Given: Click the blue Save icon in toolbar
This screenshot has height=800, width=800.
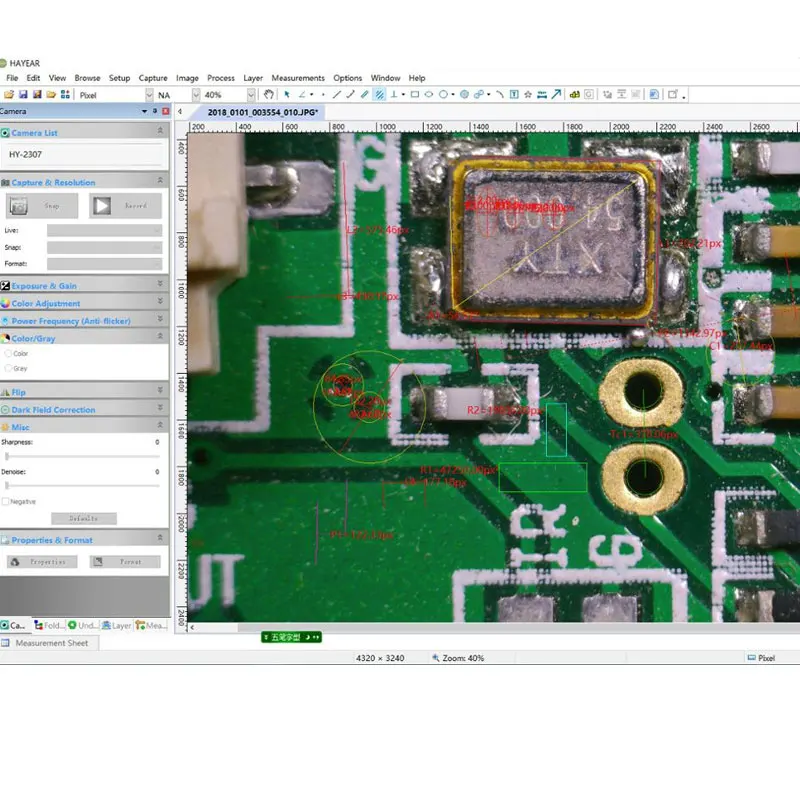Looking at the screenshot, I should click(23, 94).
